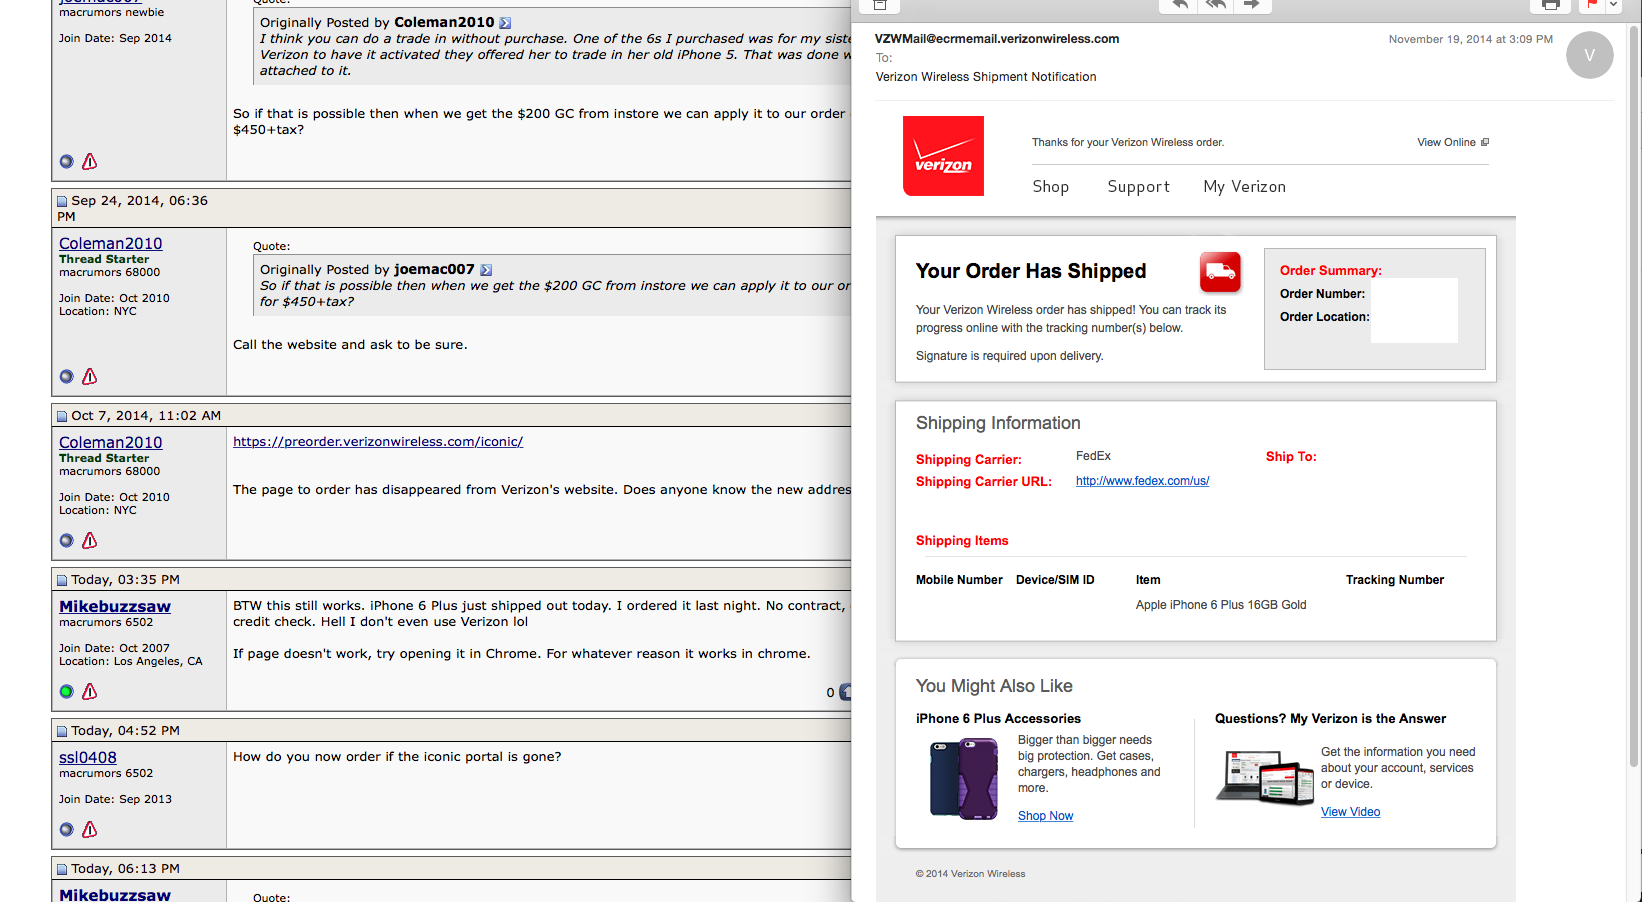Open the My Verizon tab
This screenshot has height=902, width=1642.
click(1244, 187)
